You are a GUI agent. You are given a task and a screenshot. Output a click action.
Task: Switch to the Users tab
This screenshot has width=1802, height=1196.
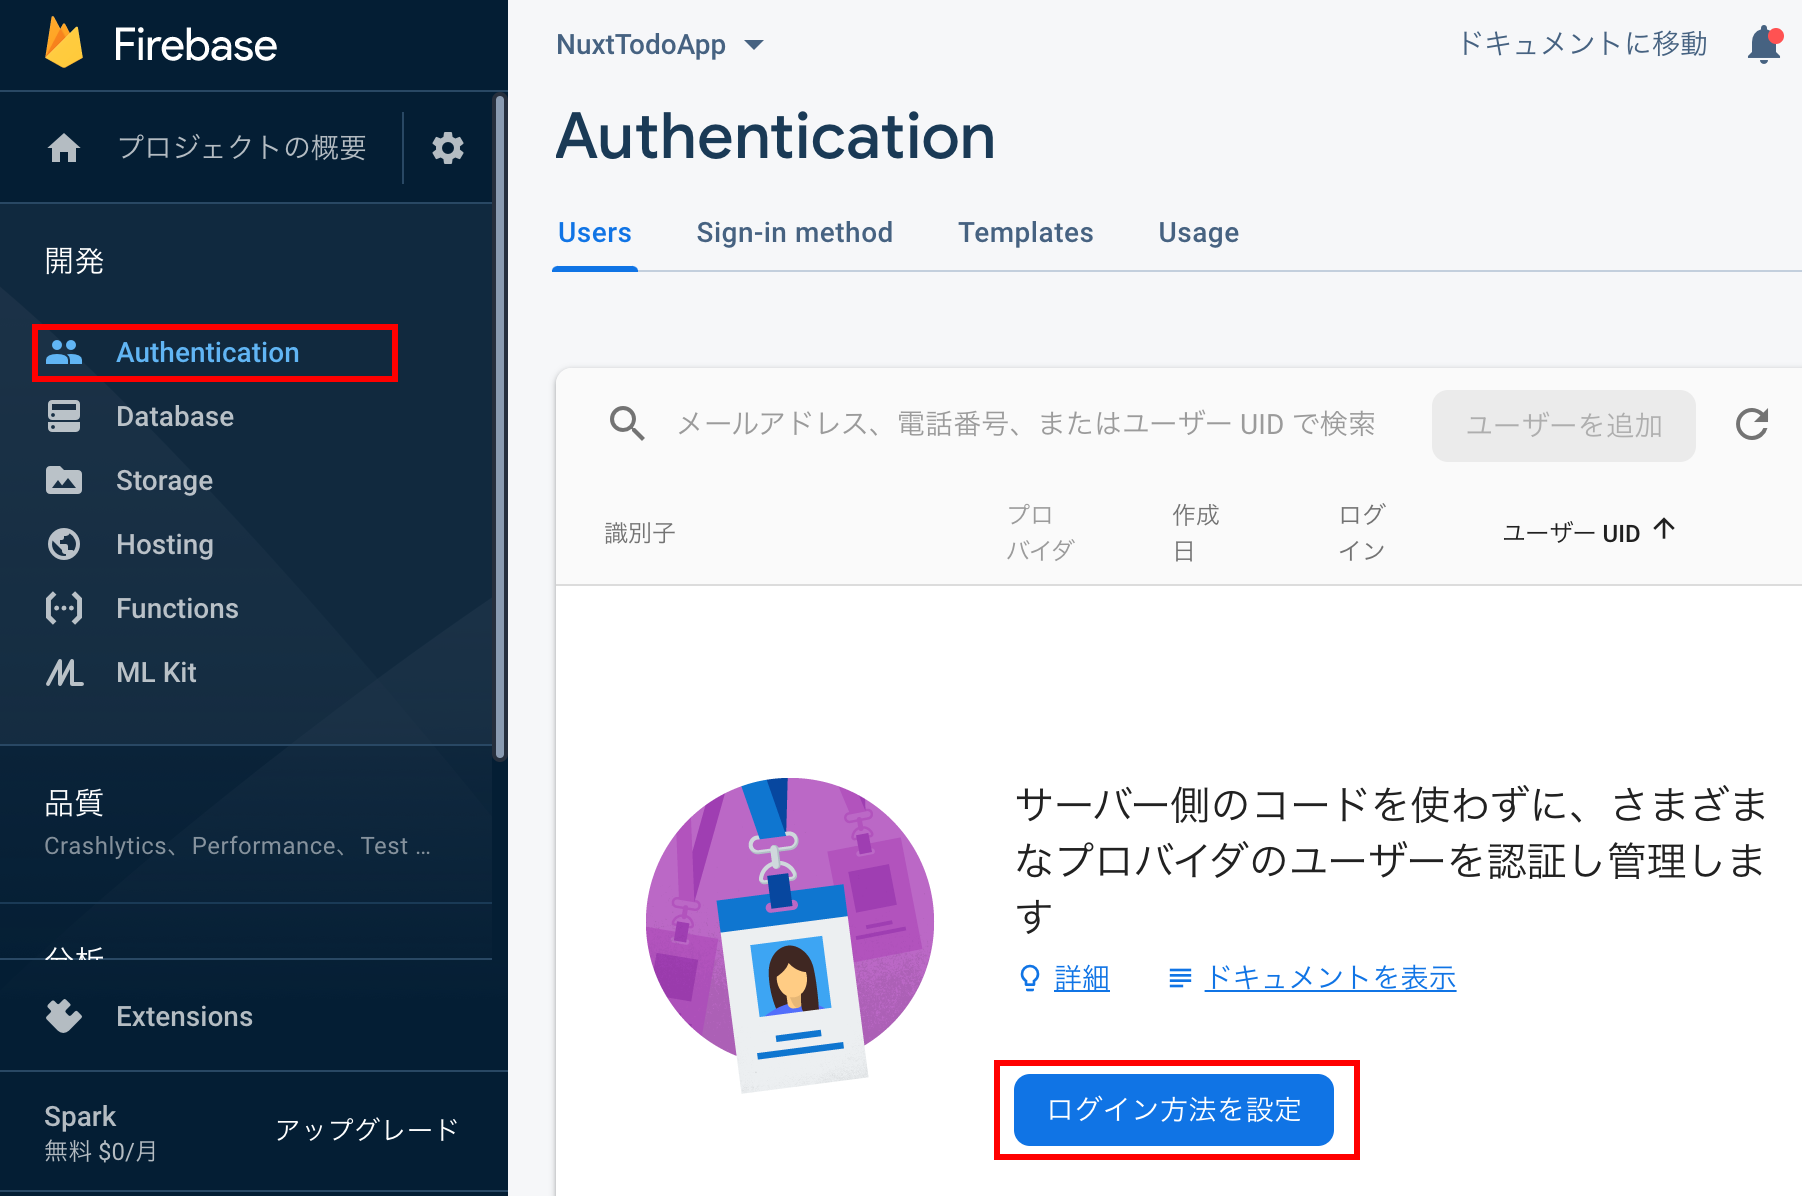pyautogui.click(x=595, y=233)
